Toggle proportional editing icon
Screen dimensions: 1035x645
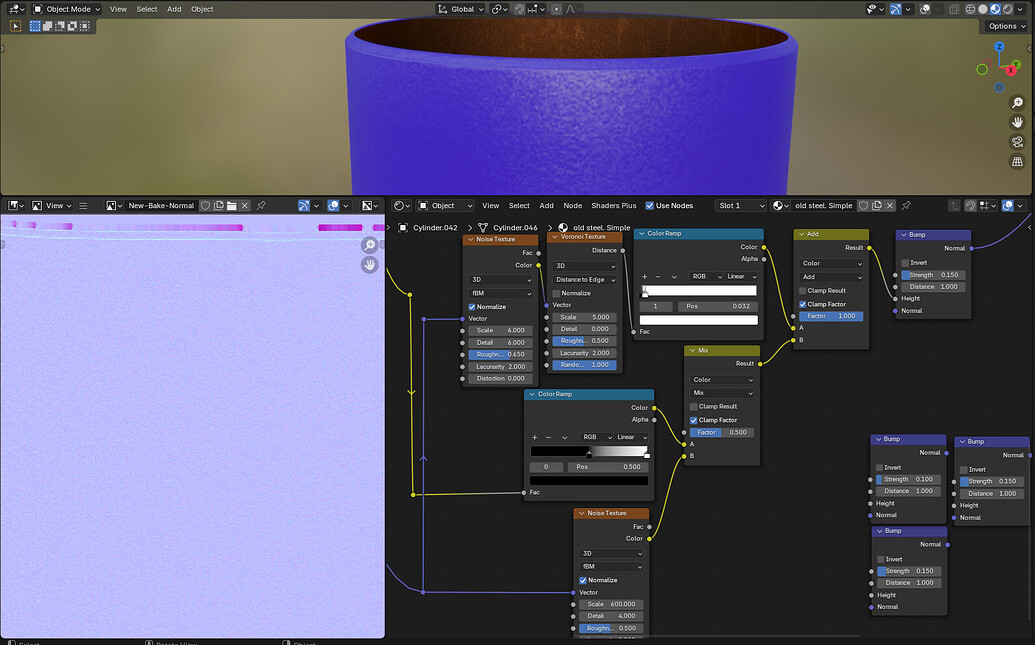556,9
